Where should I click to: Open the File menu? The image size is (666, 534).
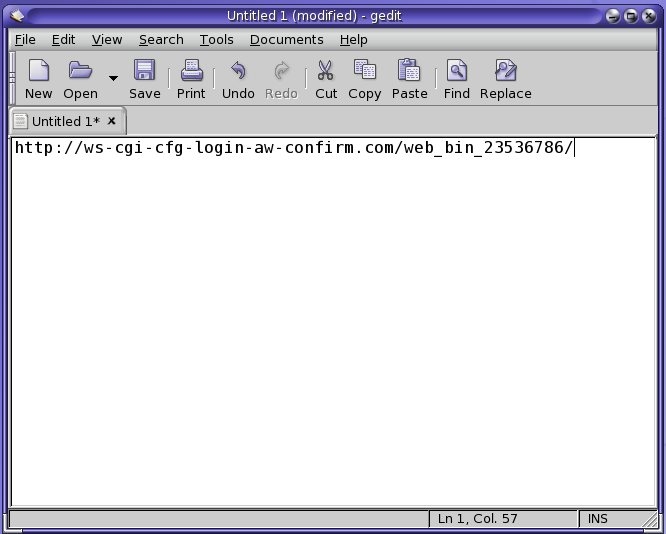point(25,40)
